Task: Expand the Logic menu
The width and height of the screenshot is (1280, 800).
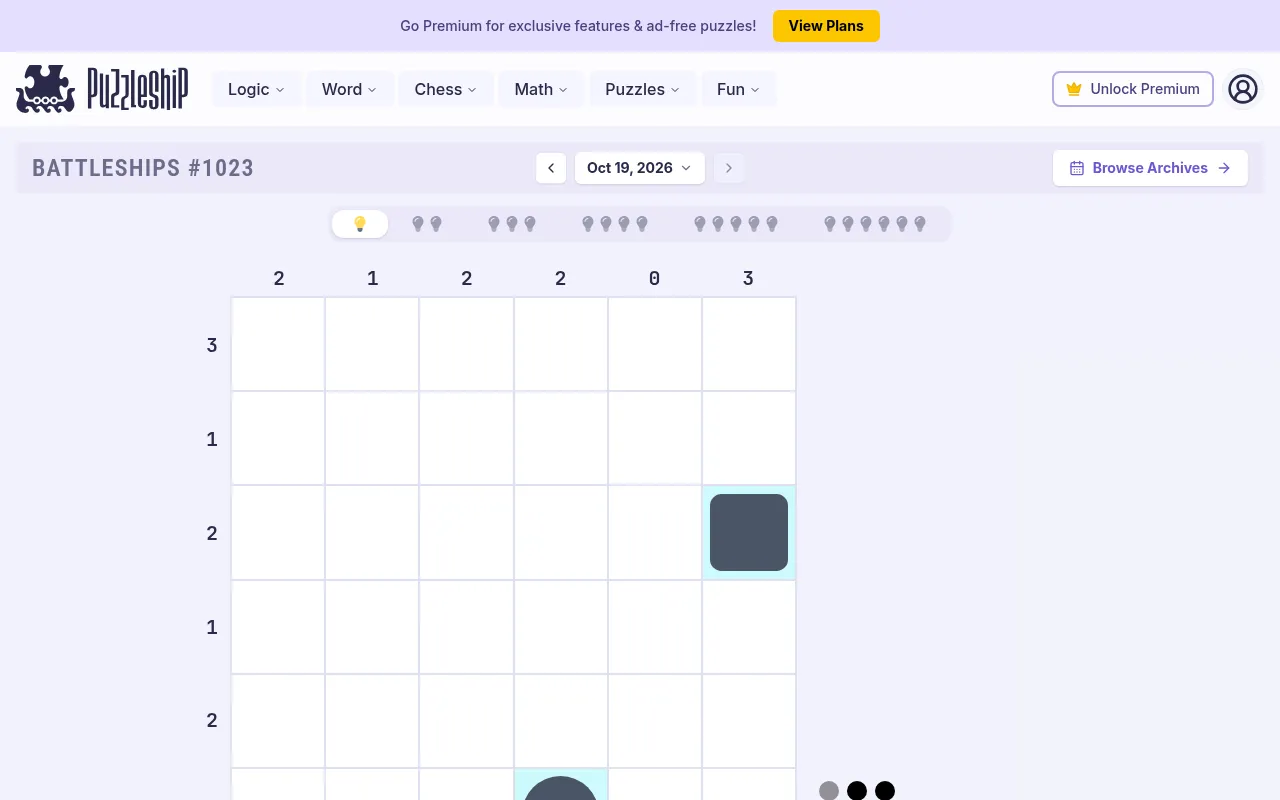Action: coord(256,89)
